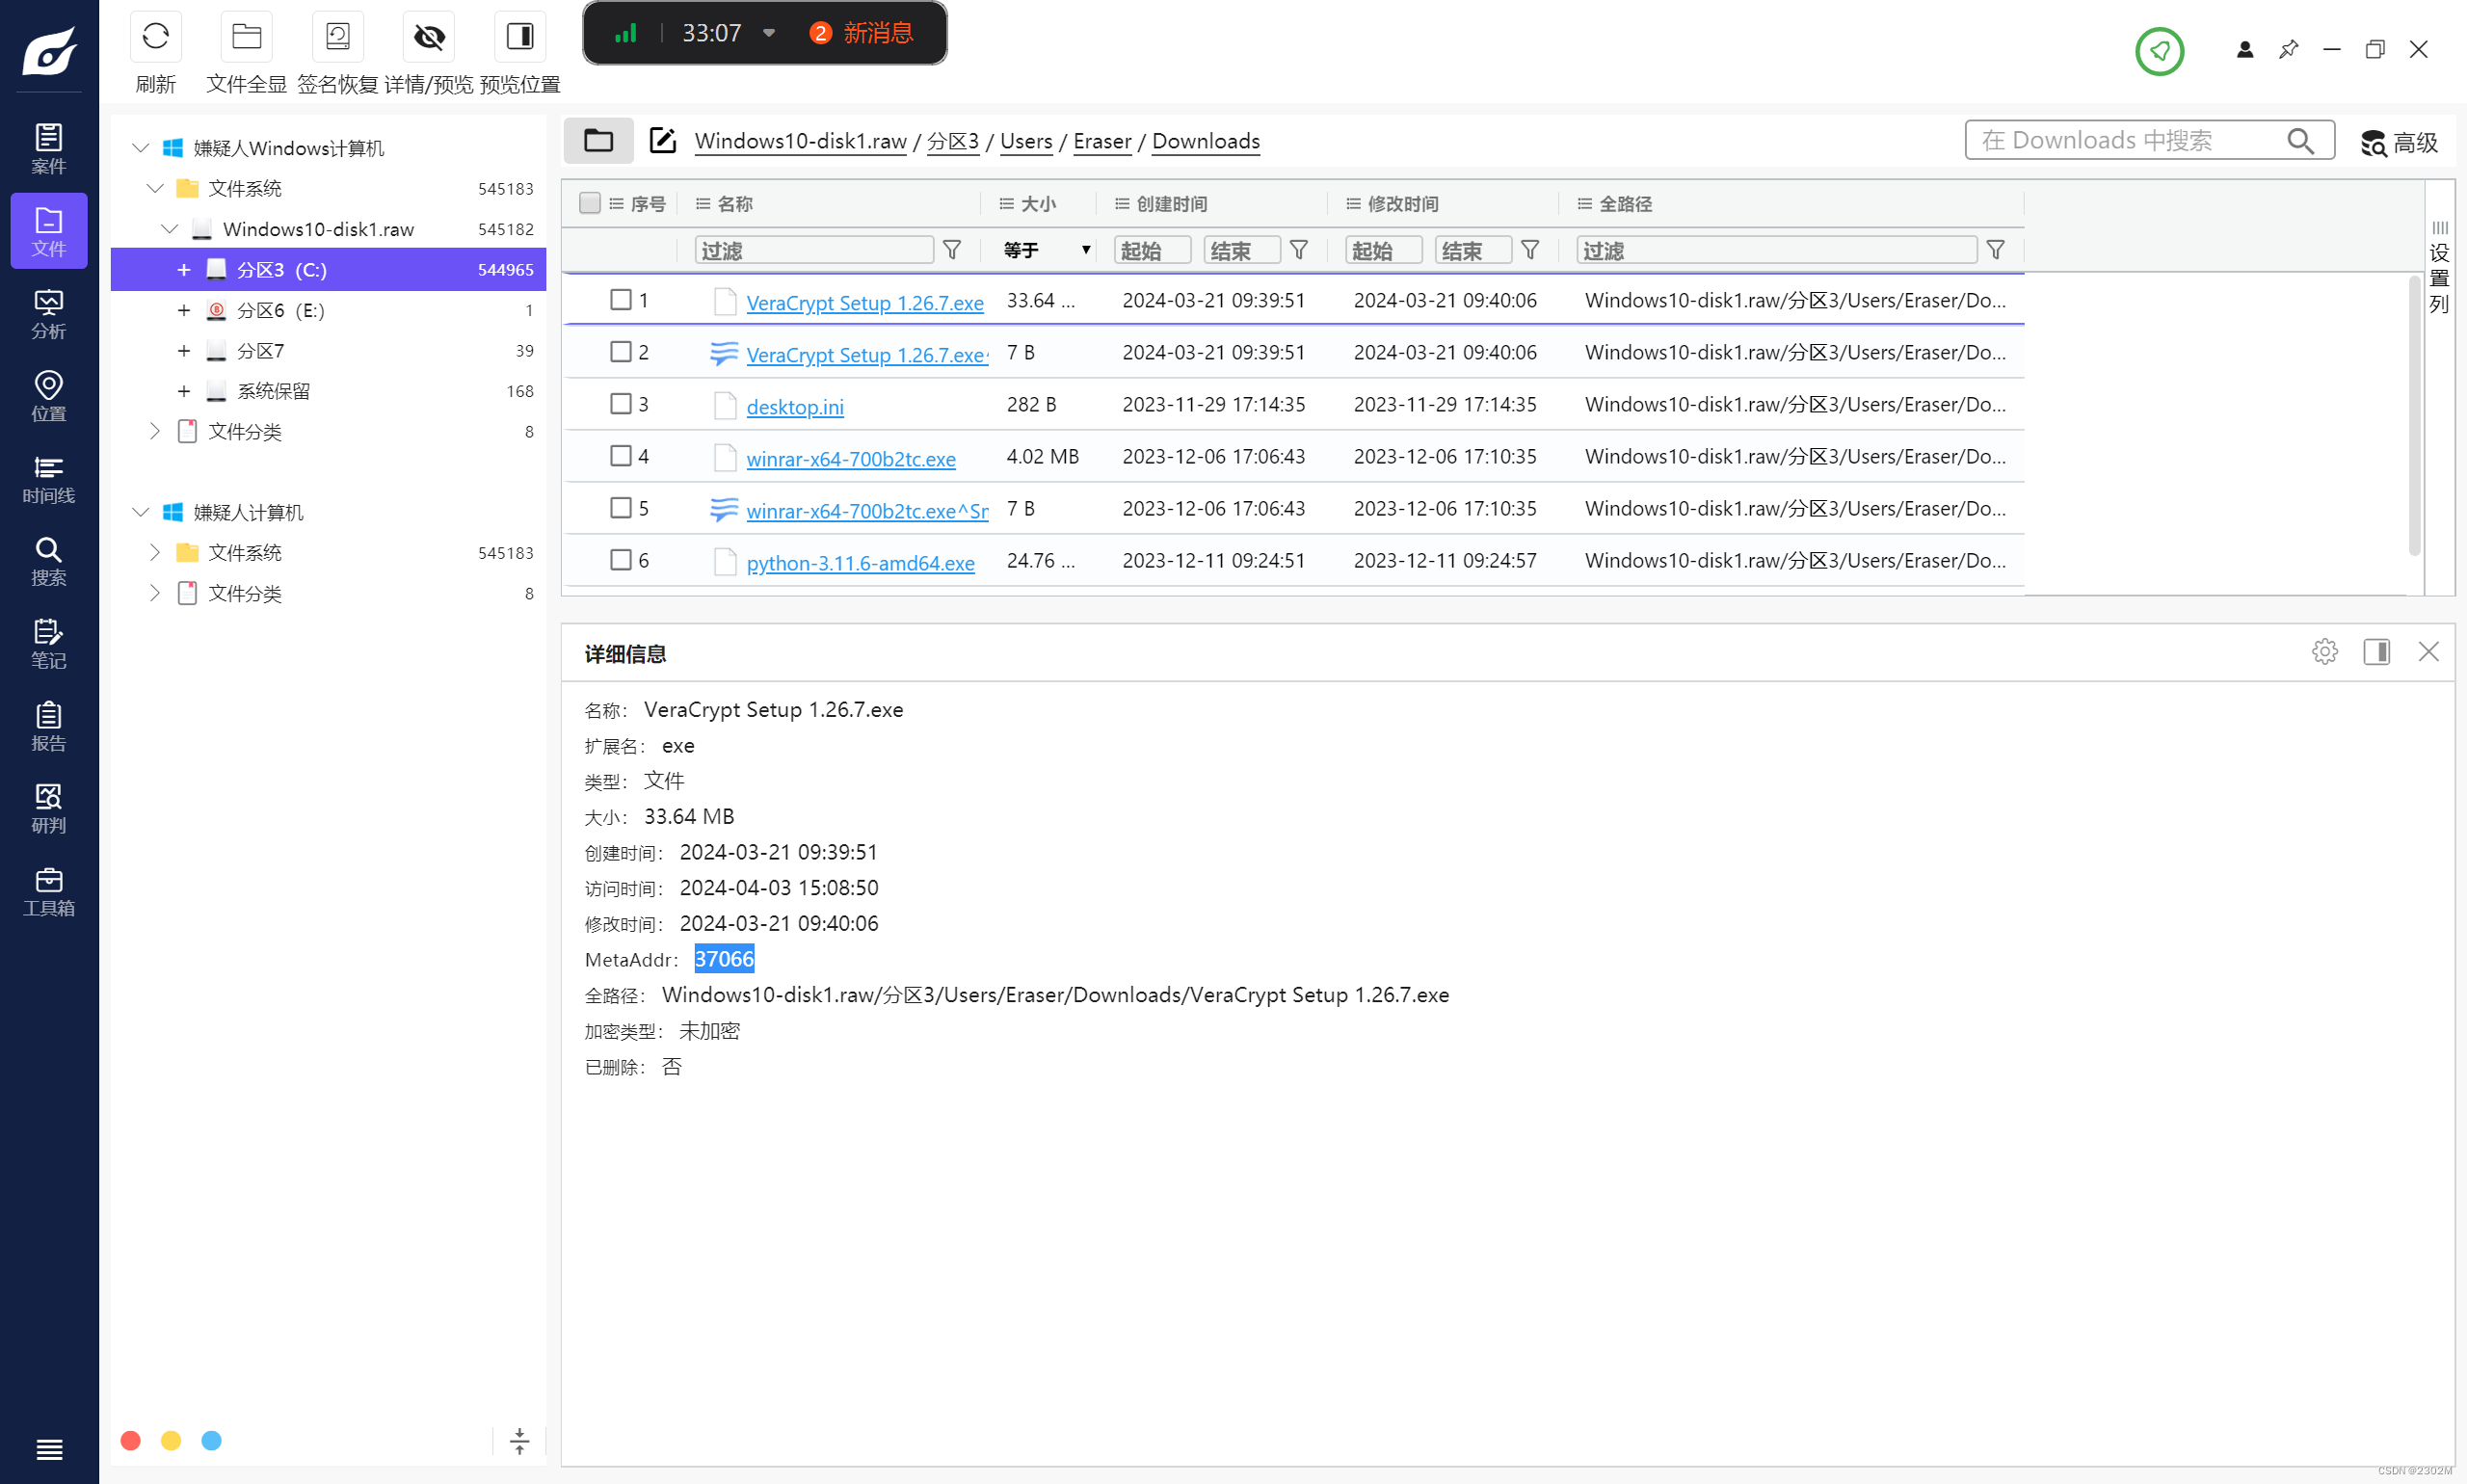Viewport: 2467px width, 1484px height.
Task: Toggle the select-all header checkbox
Action: 589,203
